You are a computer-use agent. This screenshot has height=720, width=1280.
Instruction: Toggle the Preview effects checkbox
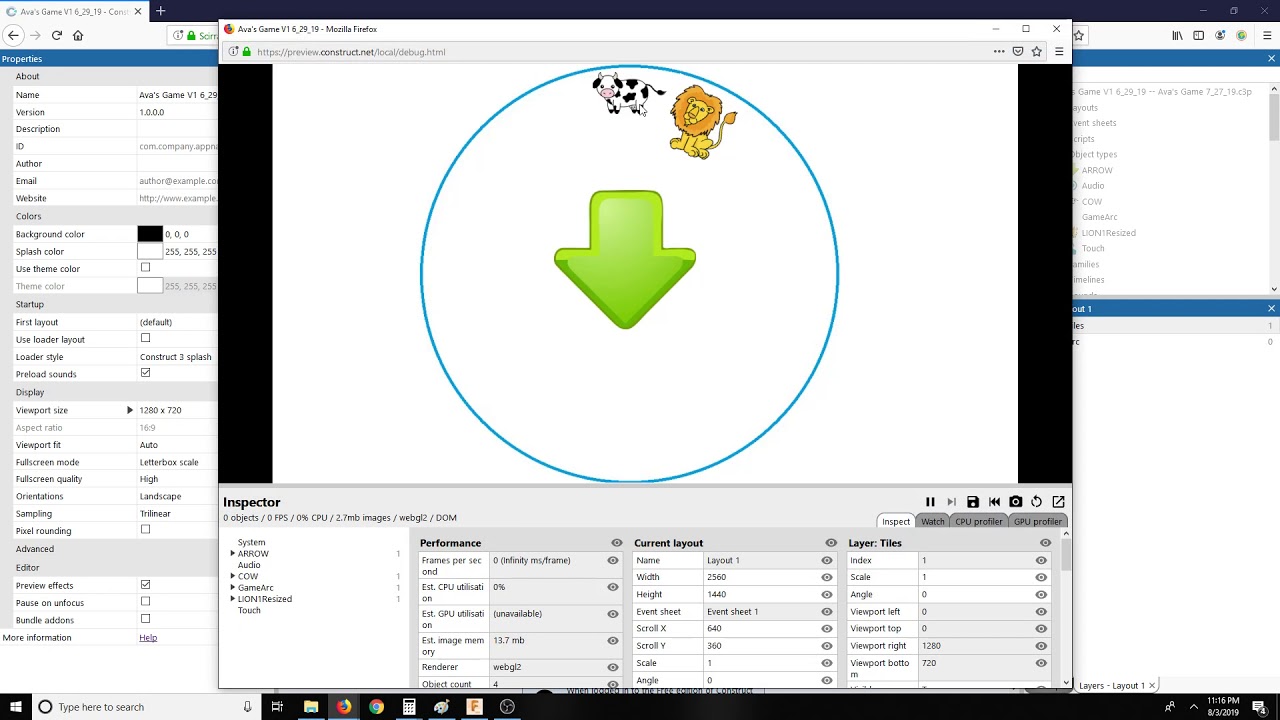[x=145, y=585]
